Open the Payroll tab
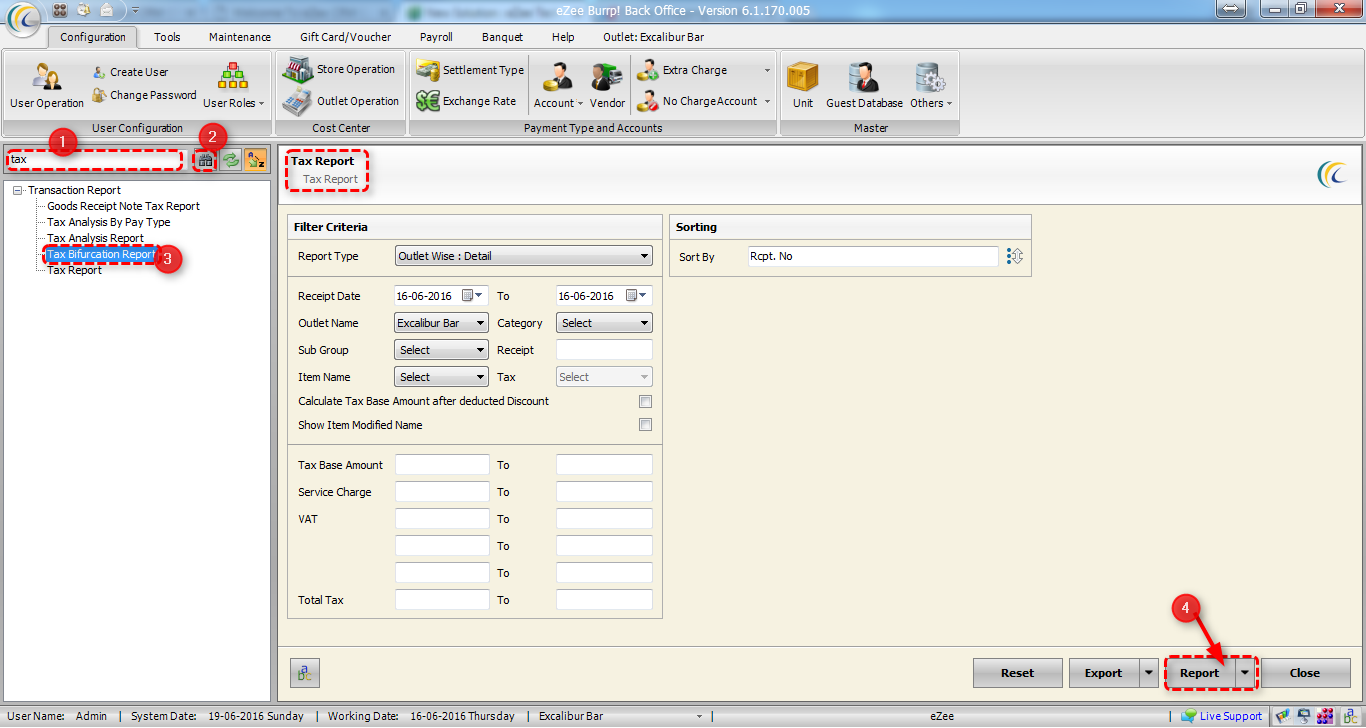 tap(436, 37)
